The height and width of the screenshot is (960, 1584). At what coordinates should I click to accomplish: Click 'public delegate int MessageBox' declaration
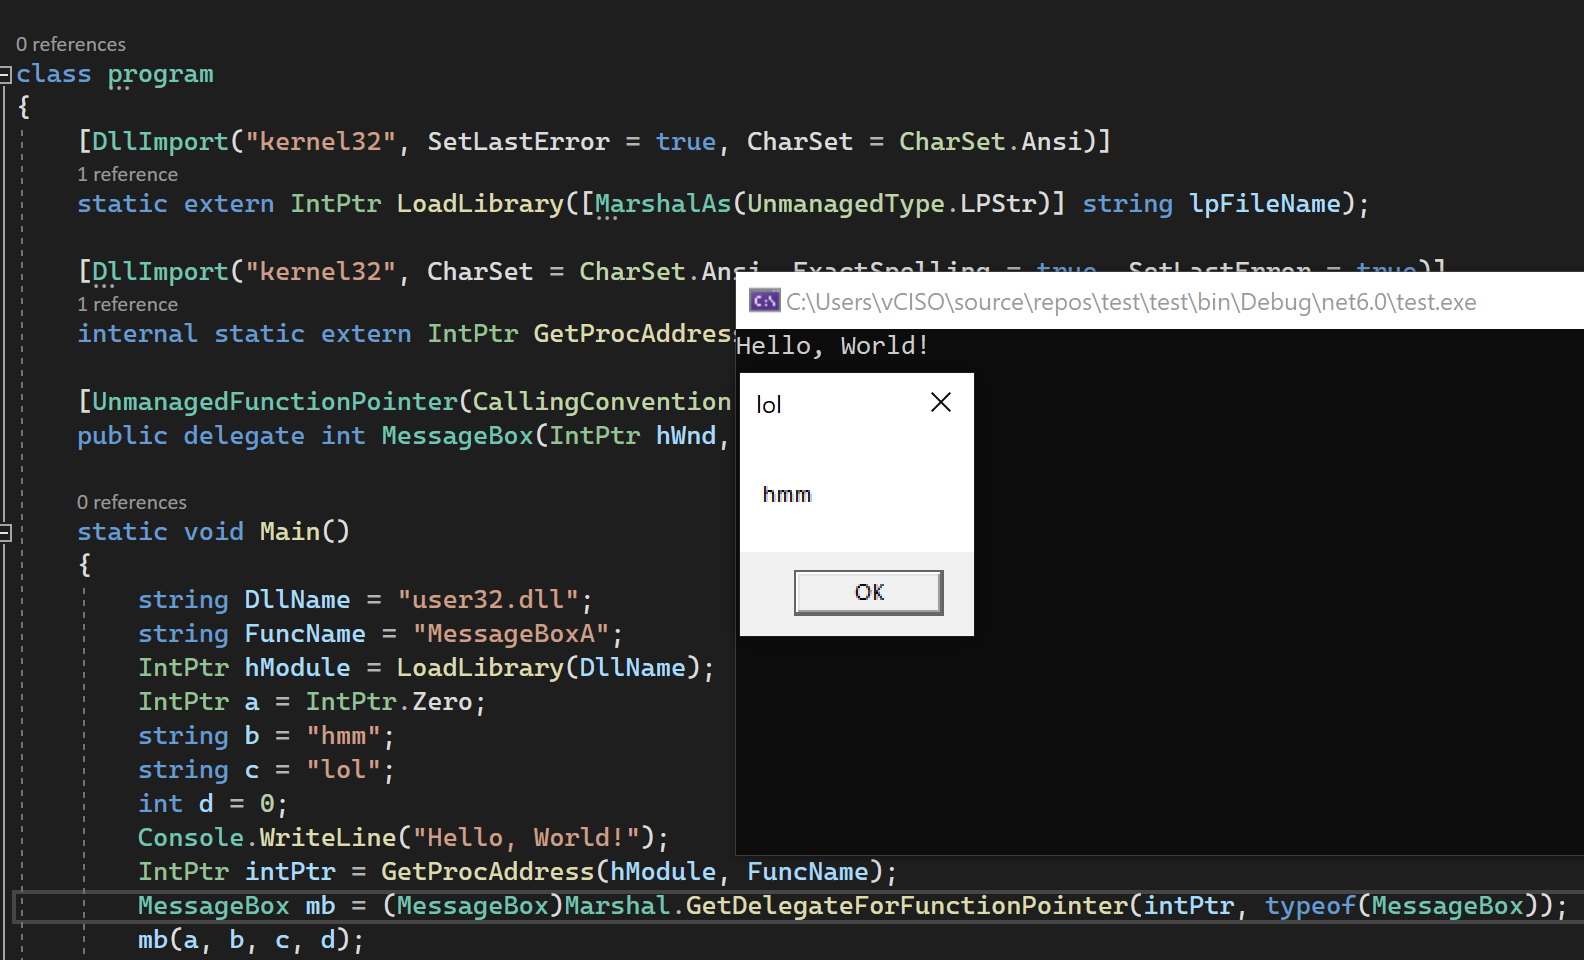click(x=305, y=436)
